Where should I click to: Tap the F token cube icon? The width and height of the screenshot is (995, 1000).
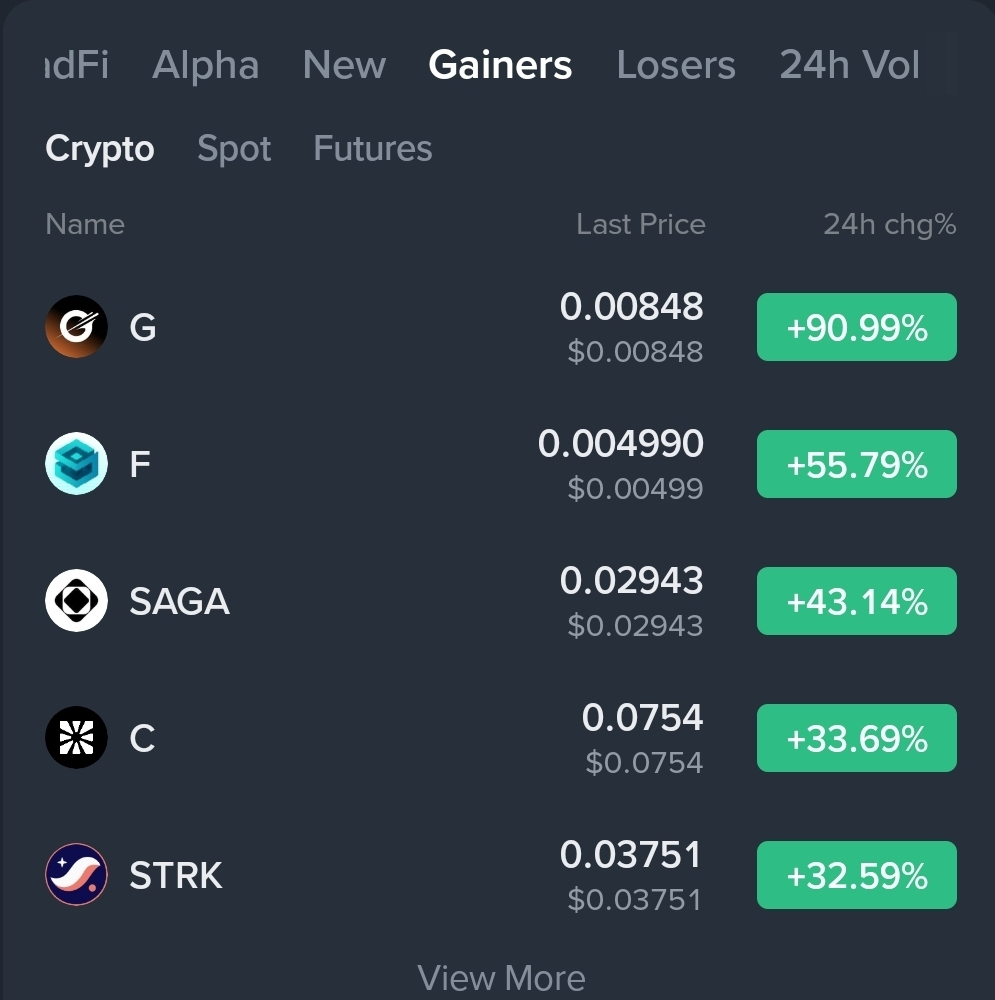[x=77, y=464]
